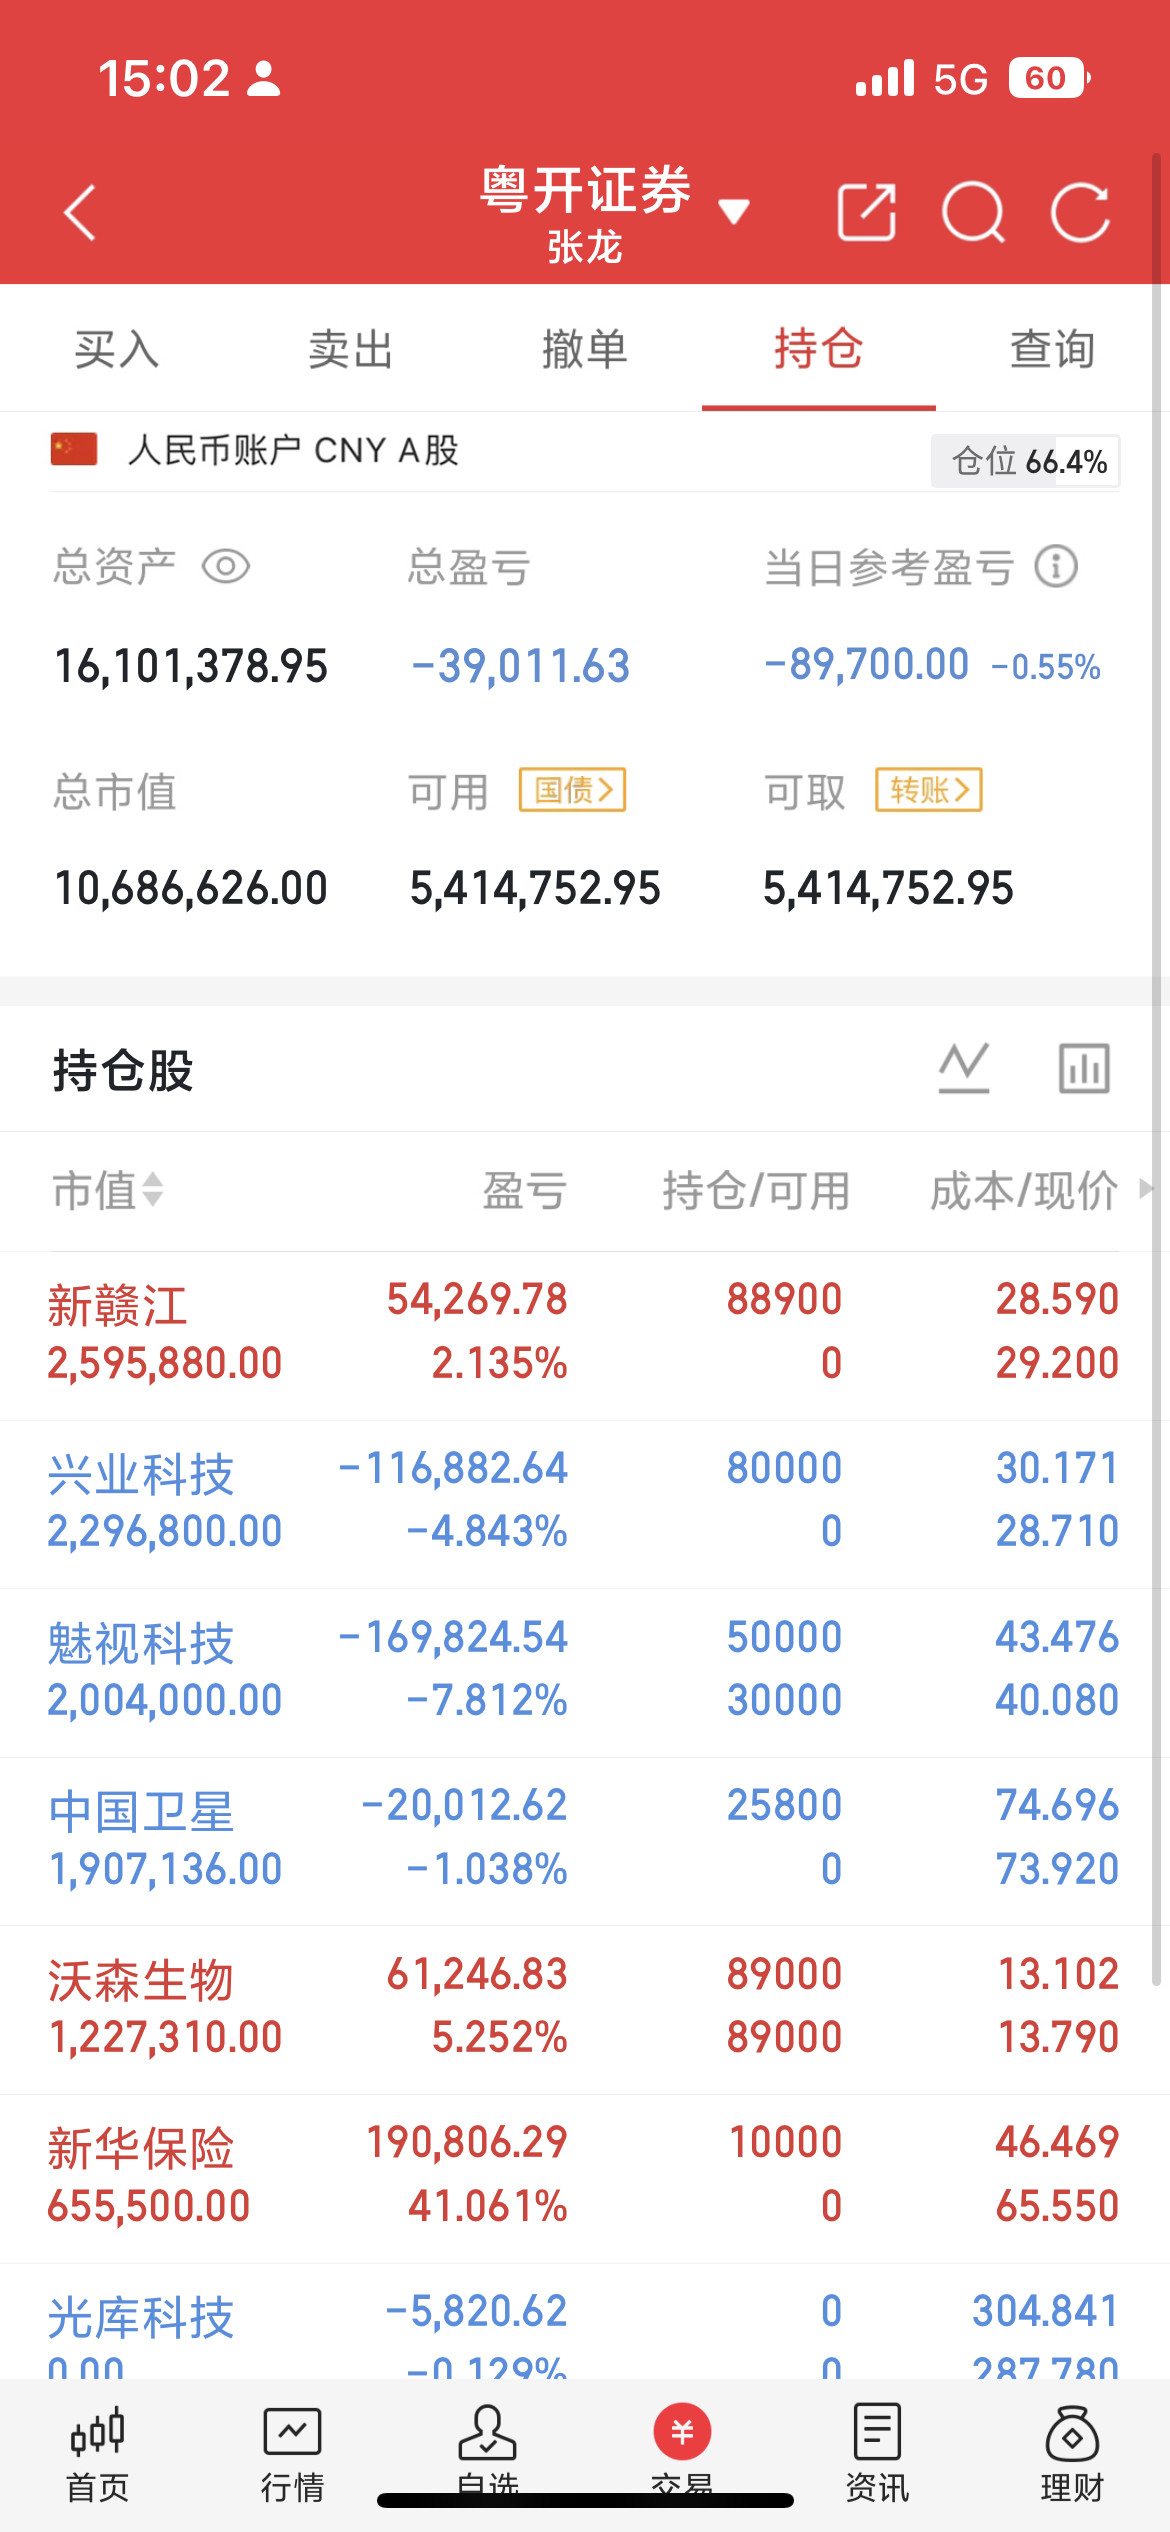The height and width of the screenshot is (2532, 1170).
Task: Tap 新华保险 profit 190,806.29
Action: point(466,2142)
